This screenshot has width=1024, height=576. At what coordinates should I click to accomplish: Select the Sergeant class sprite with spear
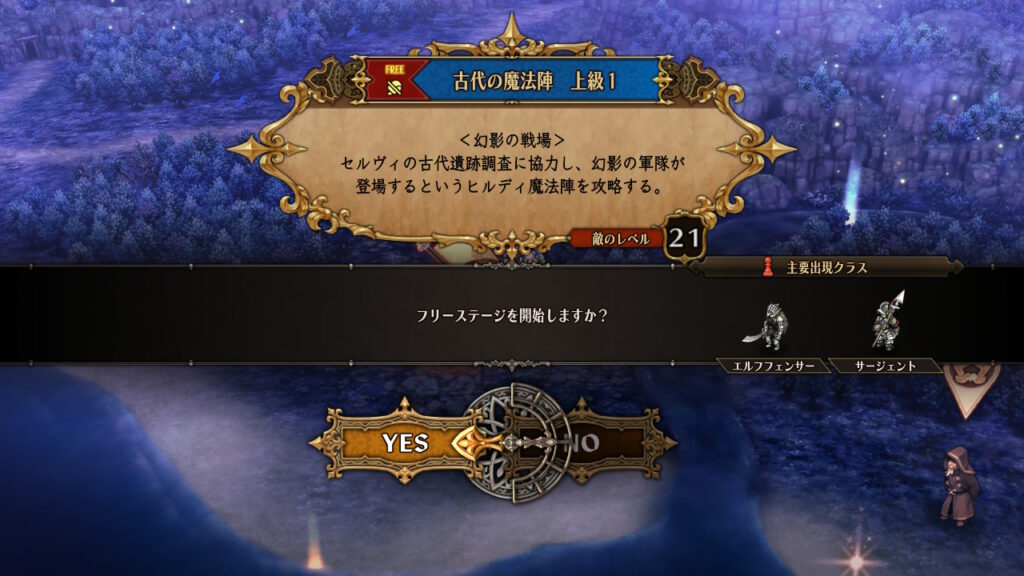tap(888, 321)
